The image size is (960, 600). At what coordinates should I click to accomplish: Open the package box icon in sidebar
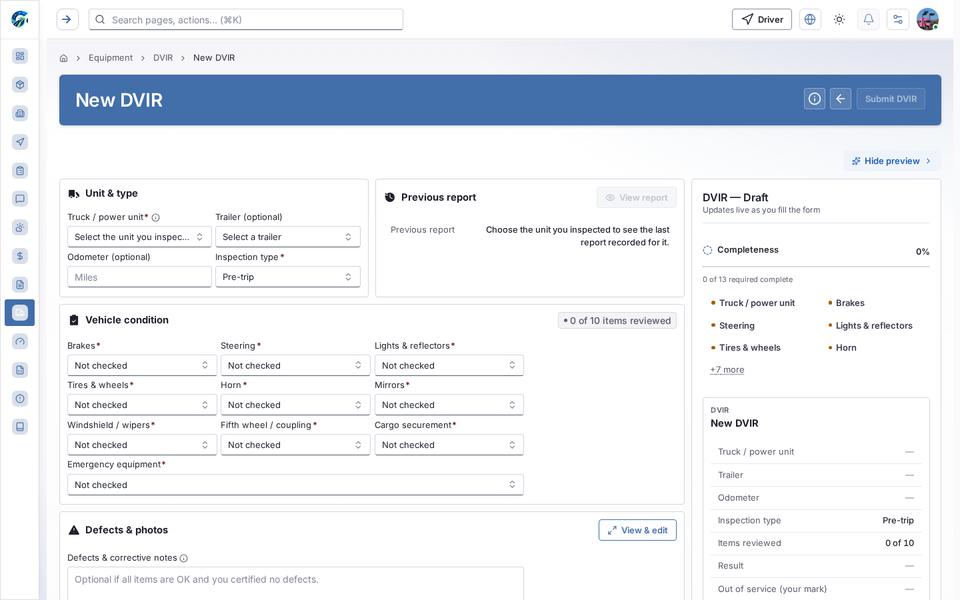[20, 84]
